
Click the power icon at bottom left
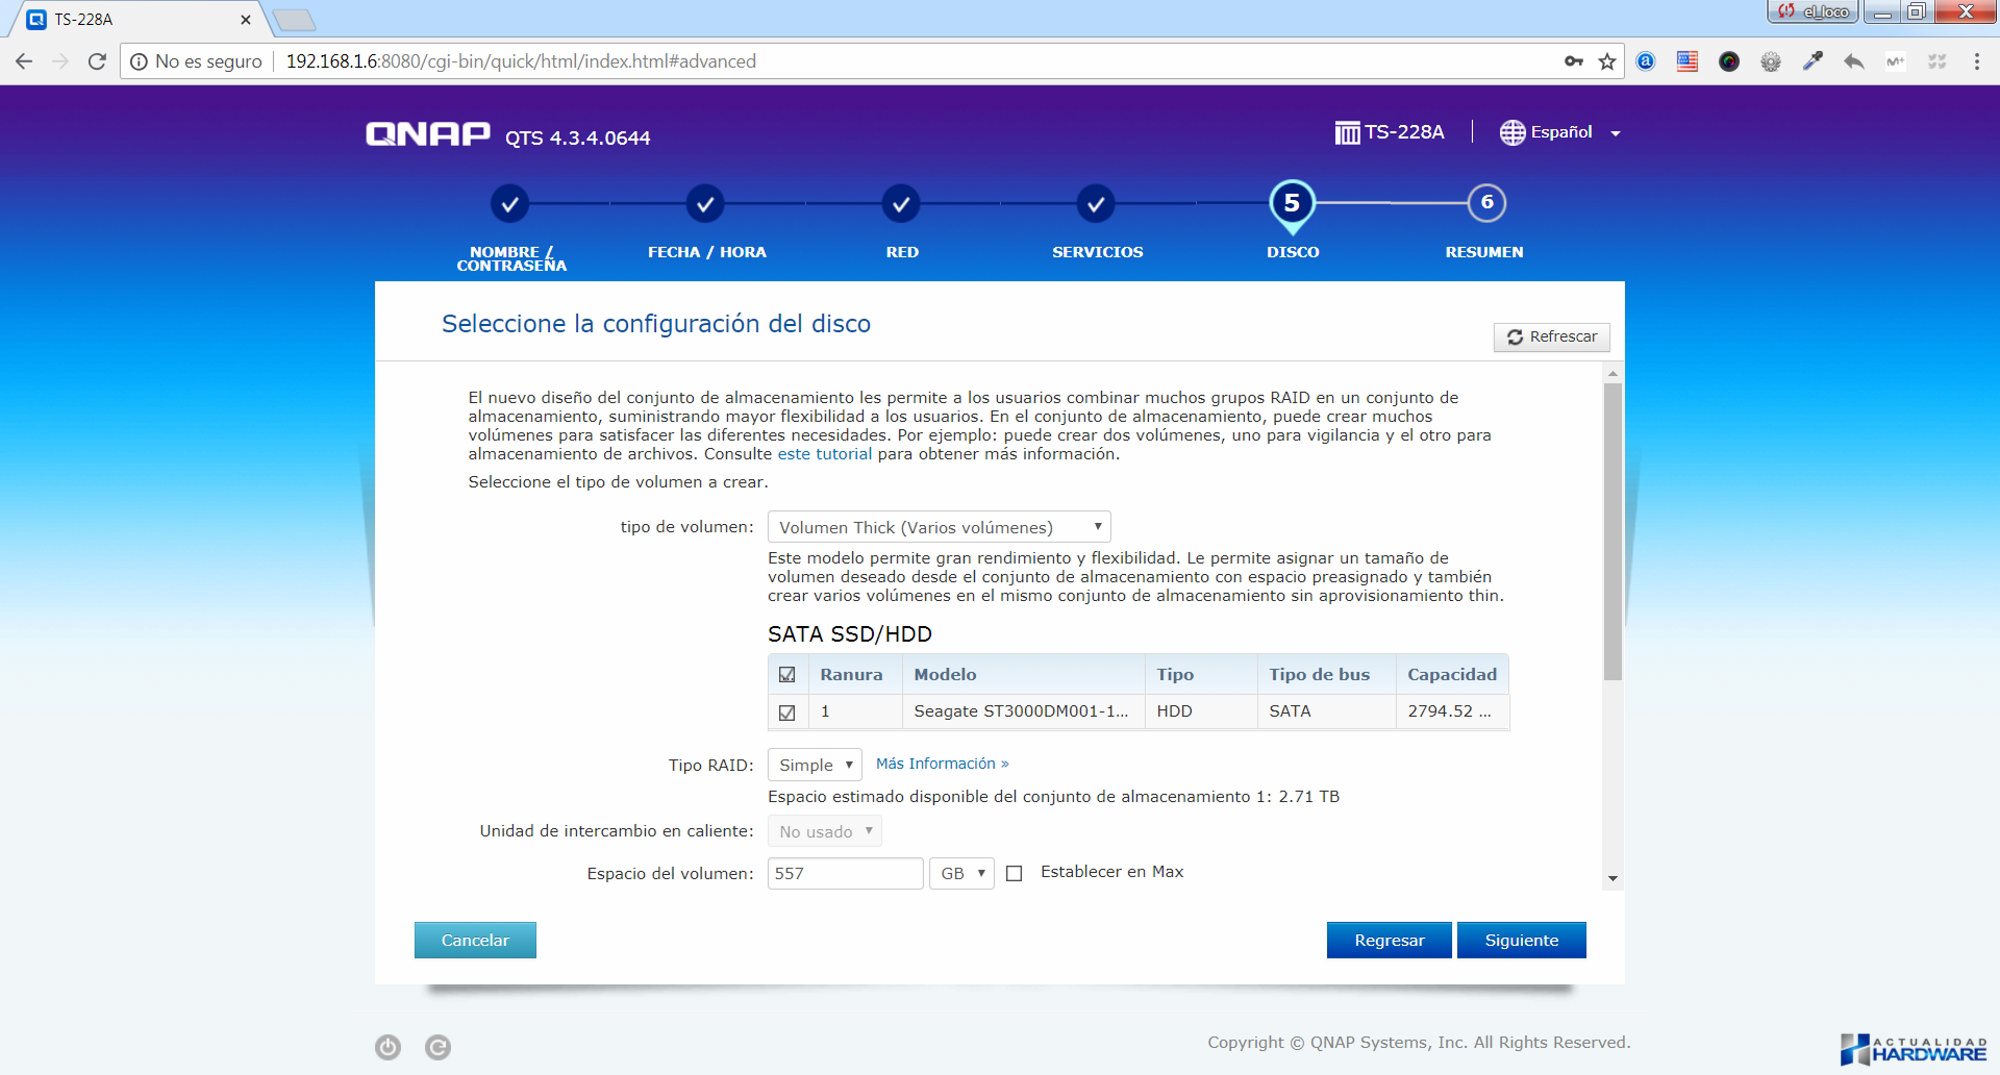pyautogui.click(x=388, y=1047)
